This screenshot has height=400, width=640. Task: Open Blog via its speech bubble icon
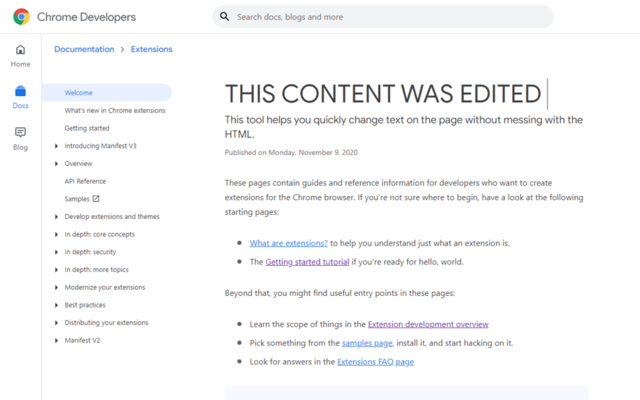20,132
